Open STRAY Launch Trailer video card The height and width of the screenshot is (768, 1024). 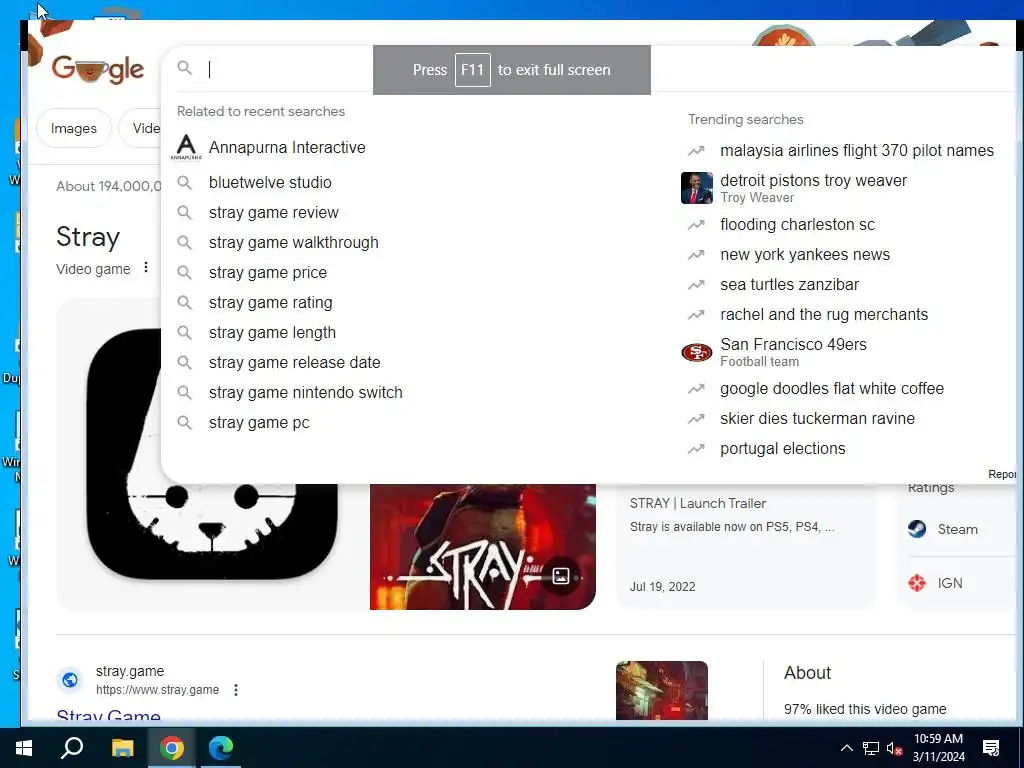pos(744,547)
